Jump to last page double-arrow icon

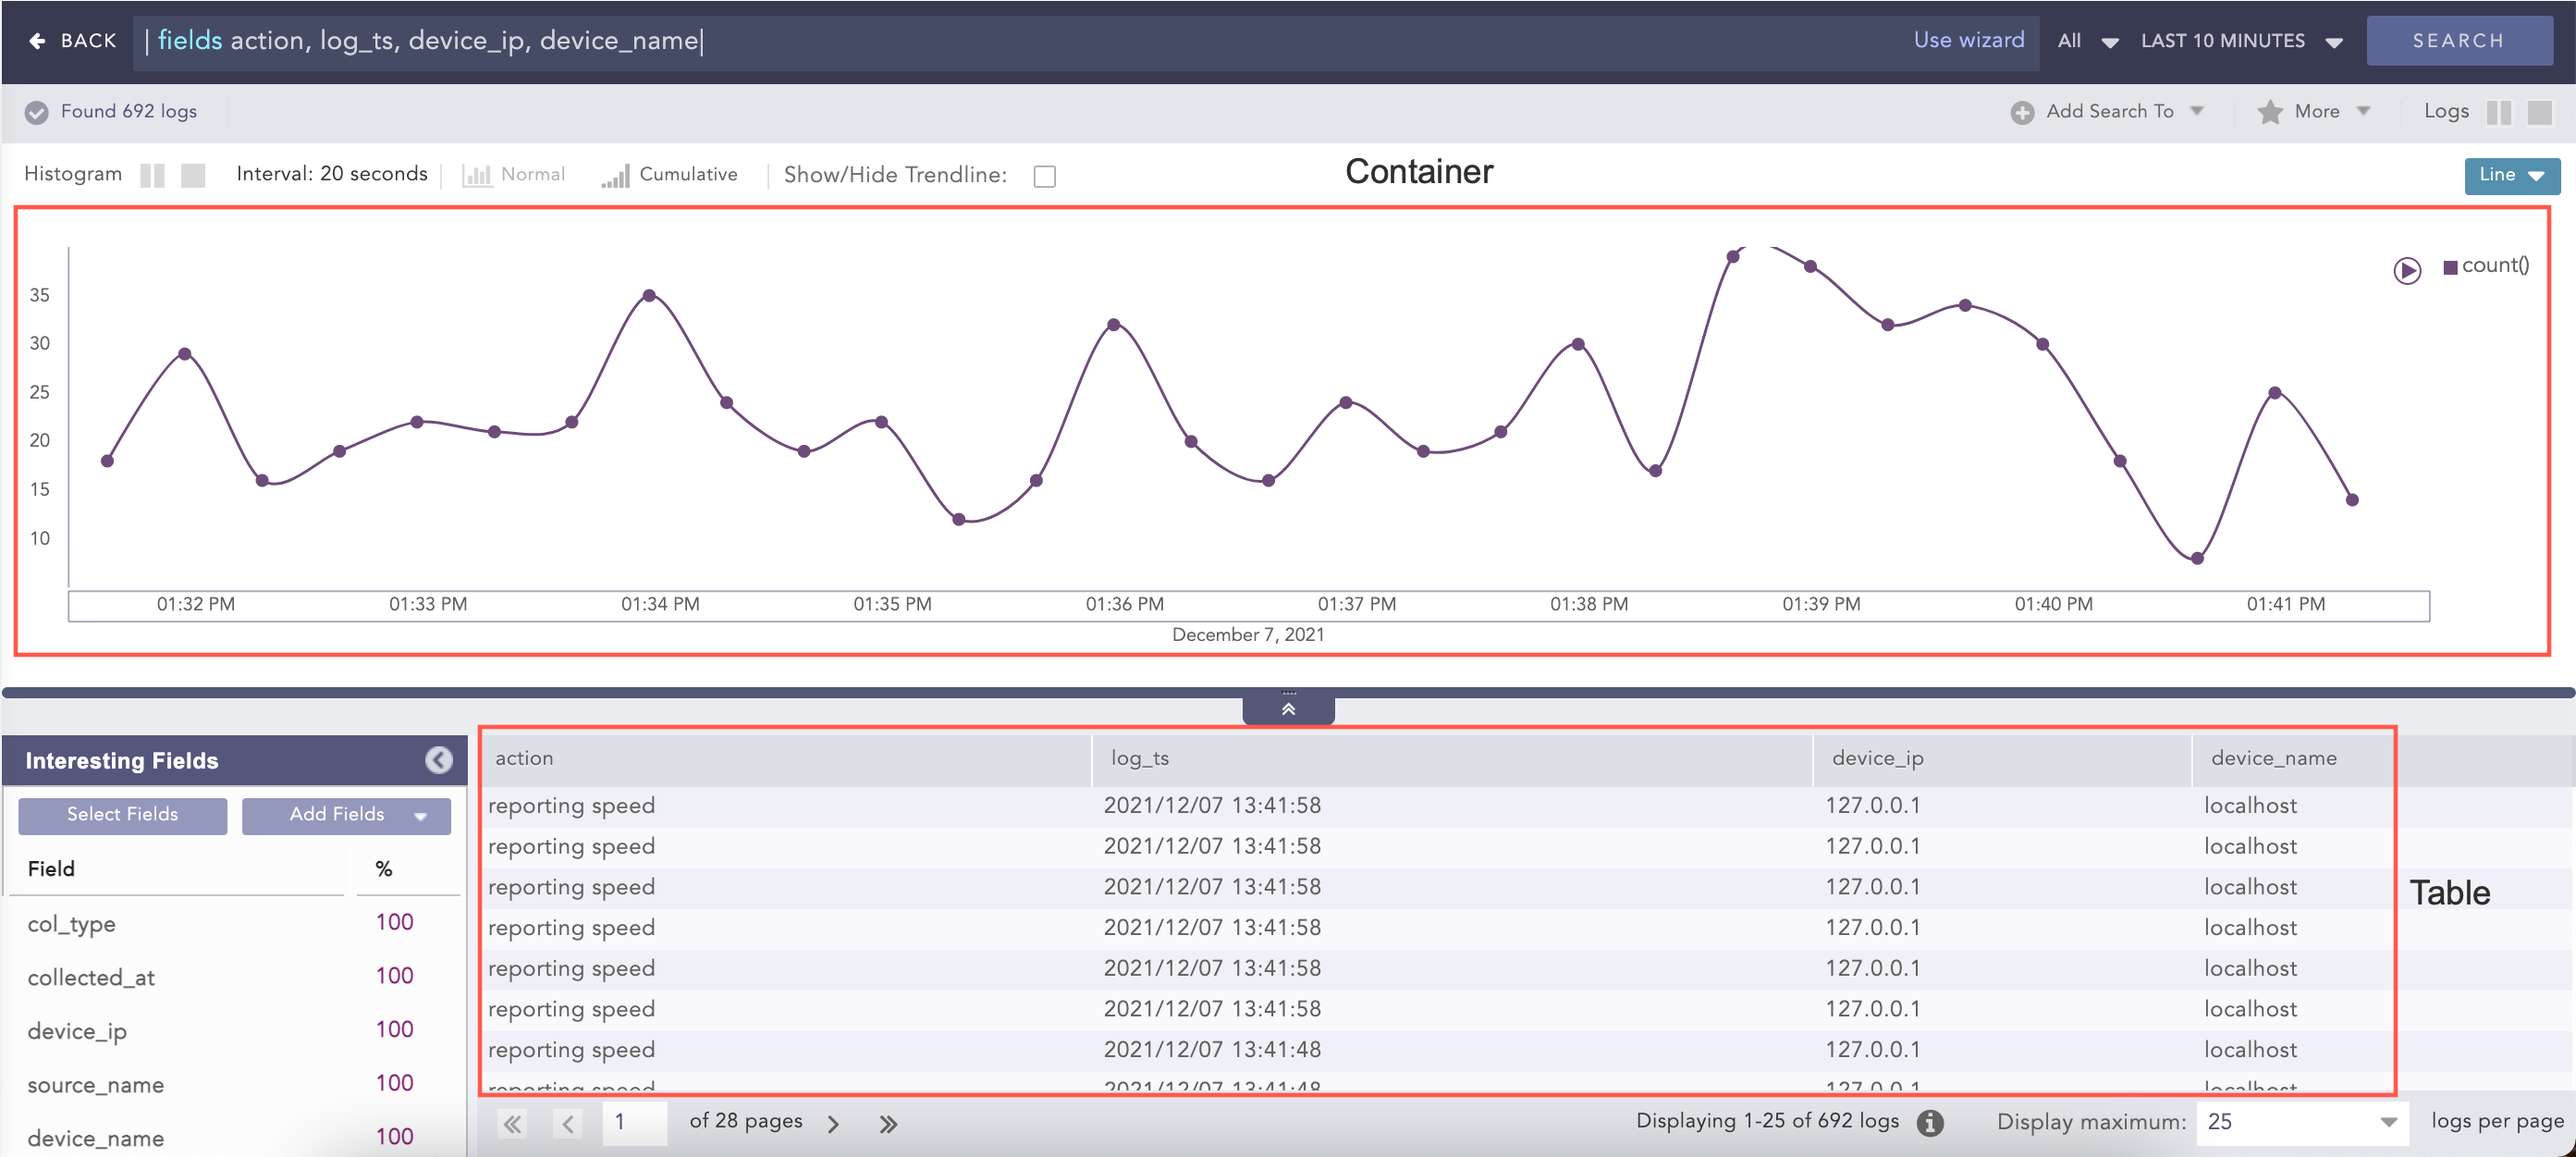888,1123
